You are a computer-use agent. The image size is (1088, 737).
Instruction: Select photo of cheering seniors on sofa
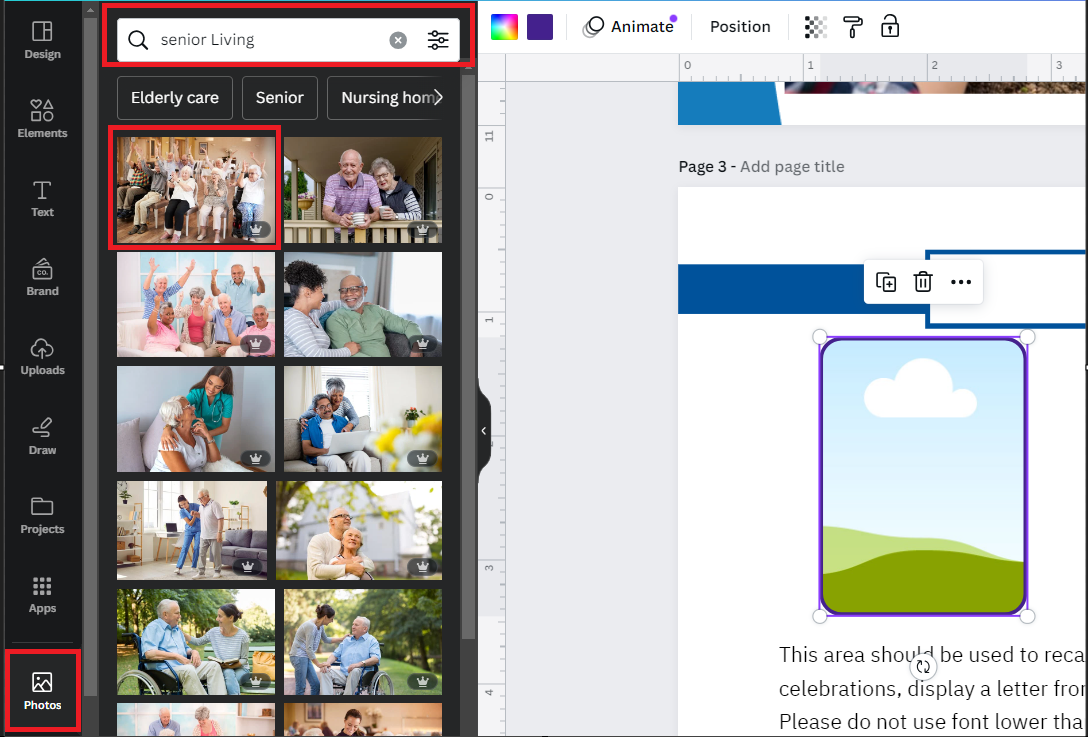point(196,304)
